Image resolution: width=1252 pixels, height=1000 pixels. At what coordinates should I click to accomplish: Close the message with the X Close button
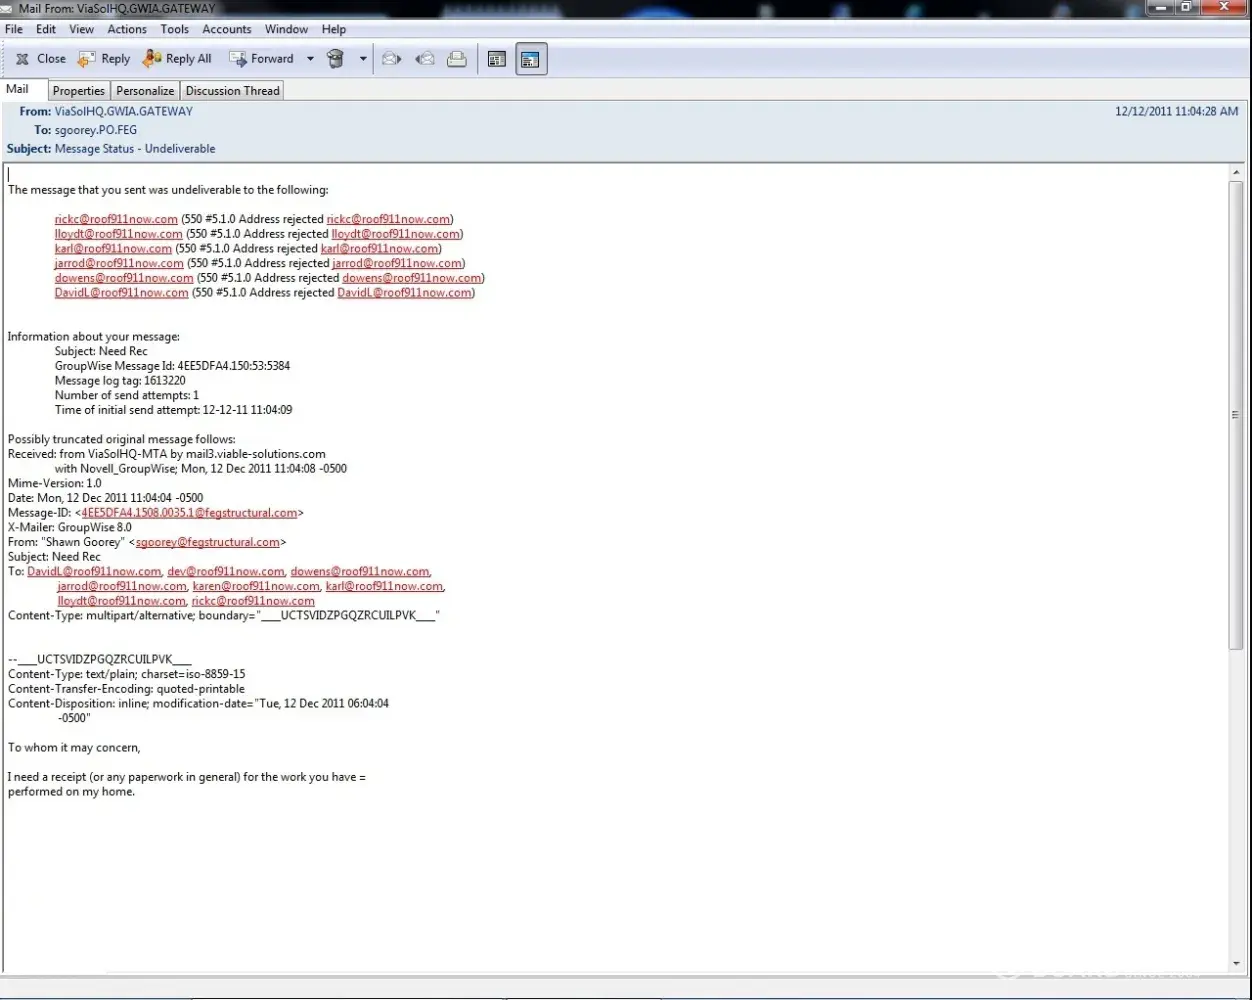point(41,59)
